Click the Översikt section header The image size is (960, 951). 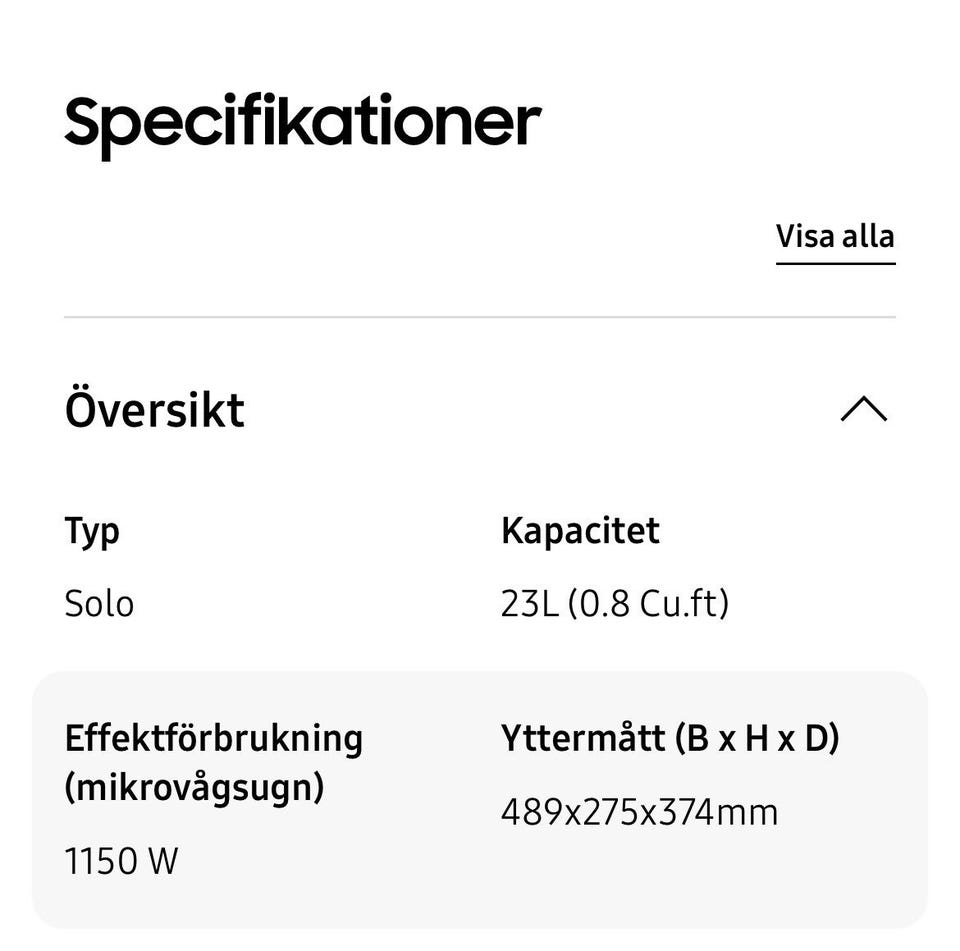[x=155, y=410]
